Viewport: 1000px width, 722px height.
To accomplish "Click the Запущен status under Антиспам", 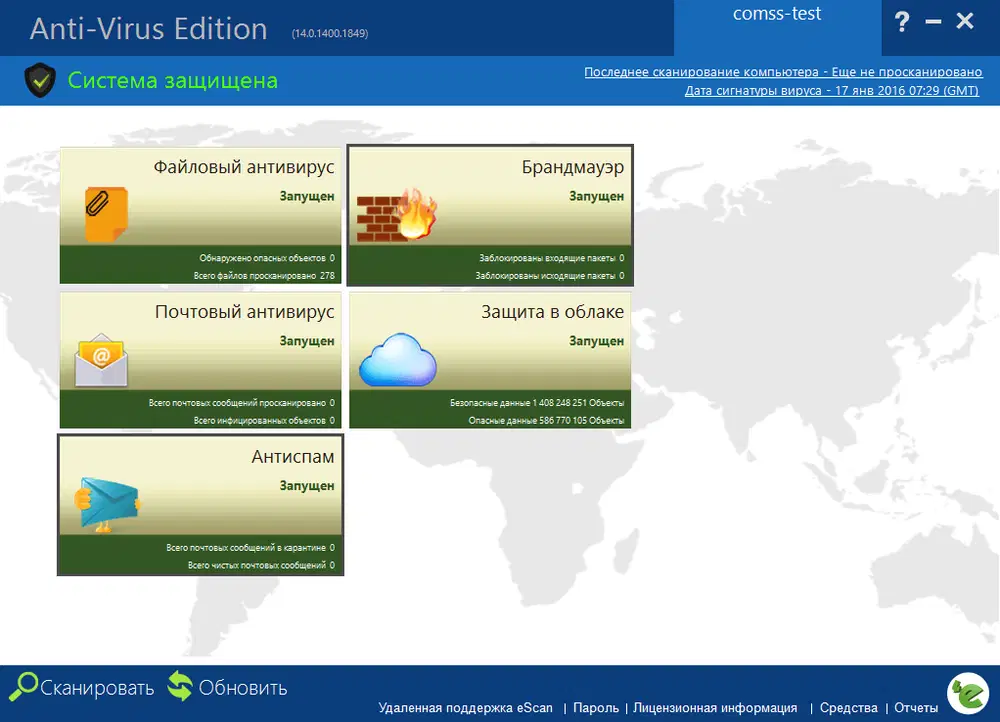I will coord(307,486).
